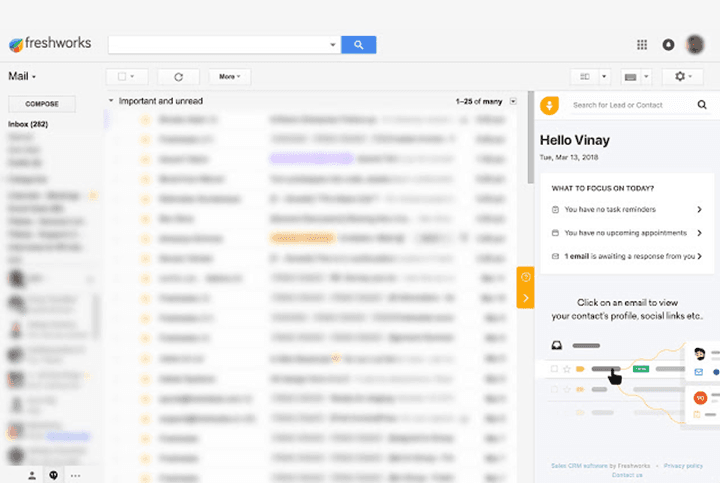Click the Privacy policy link
This screenshot has width=720, height=483.
683,466
